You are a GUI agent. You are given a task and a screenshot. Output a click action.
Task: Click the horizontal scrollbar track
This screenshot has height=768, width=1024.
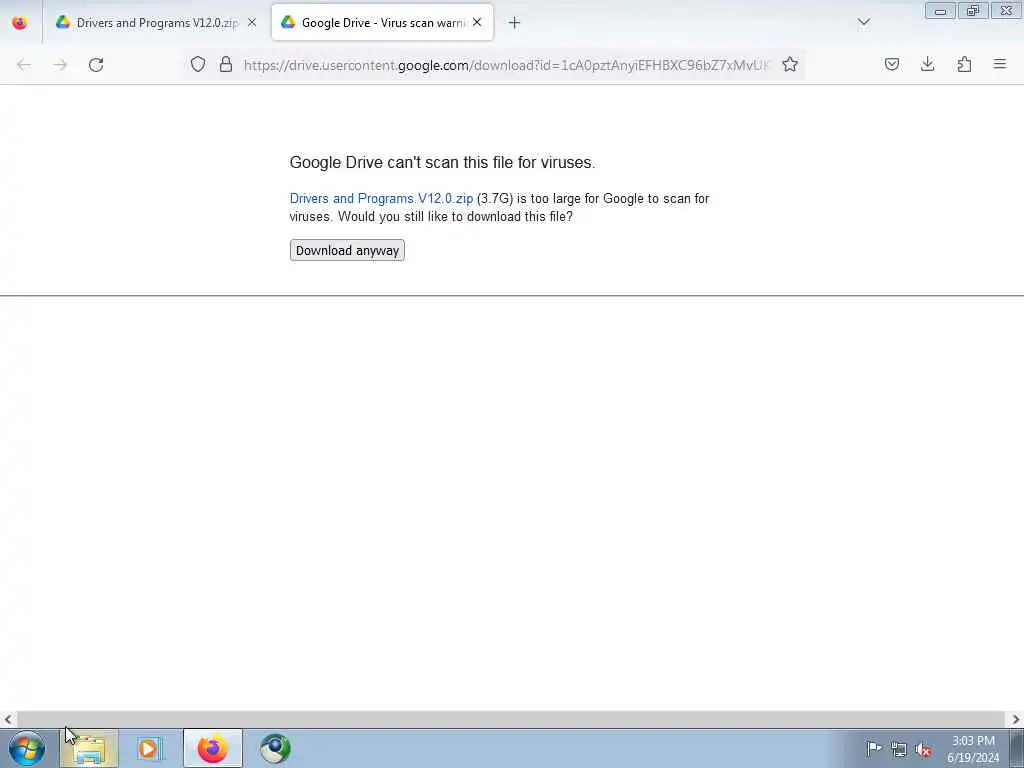pyautogui.click(x=511, y=720)
